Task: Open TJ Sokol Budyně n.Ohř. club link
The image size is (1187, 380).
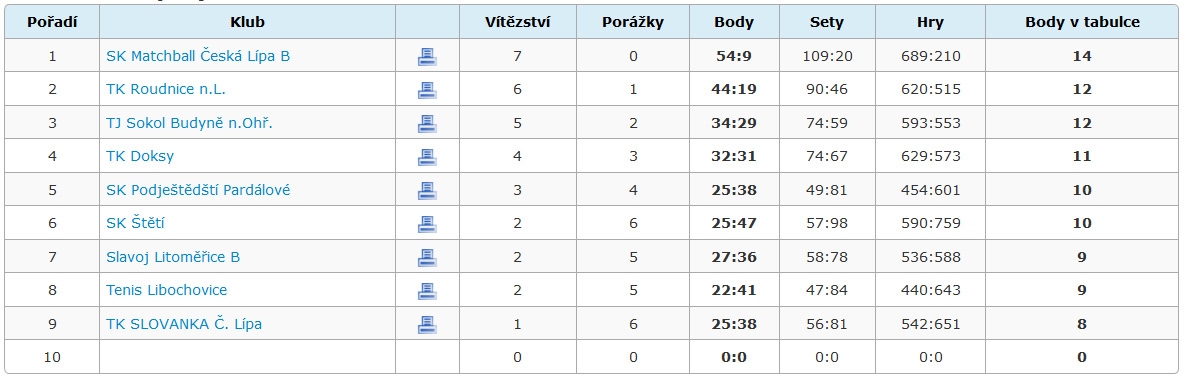Action: tap(189, 123)
